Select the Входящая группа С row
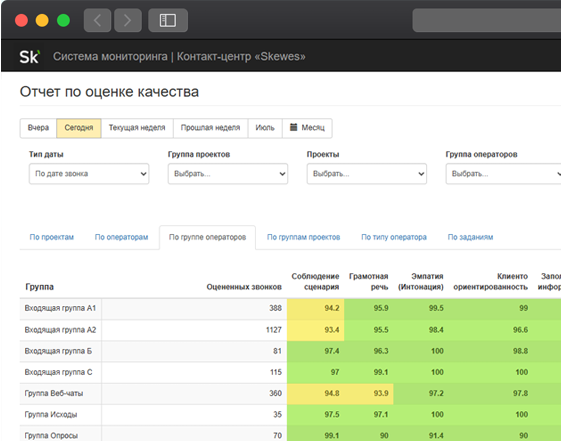The image size is (561, 441). tap(290, 372)
